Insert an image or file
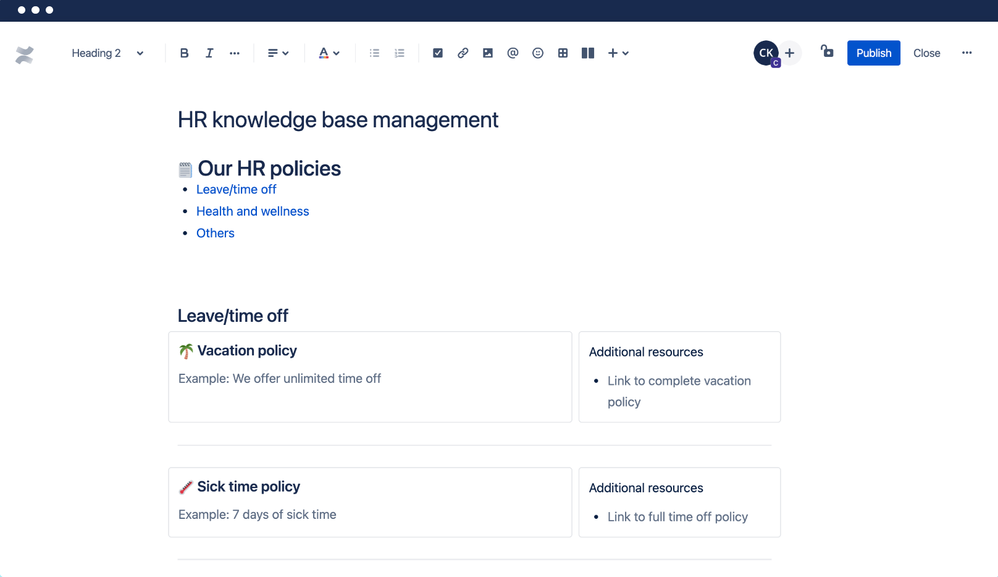The height and width of the screenshot is (577, 998). click(x=488, y=53)
